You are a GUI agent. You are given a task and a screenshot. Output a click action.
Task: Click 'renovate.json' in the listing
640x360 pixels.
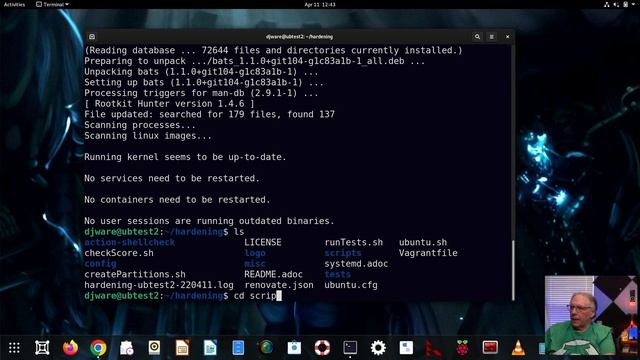click(279, 285)
